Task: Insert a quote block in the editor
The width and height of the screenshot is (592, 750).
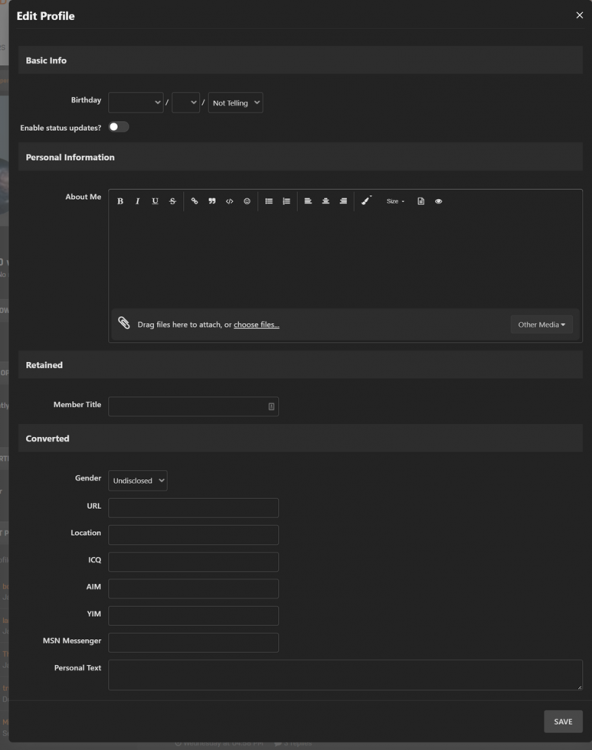Action: pos(212,201)
